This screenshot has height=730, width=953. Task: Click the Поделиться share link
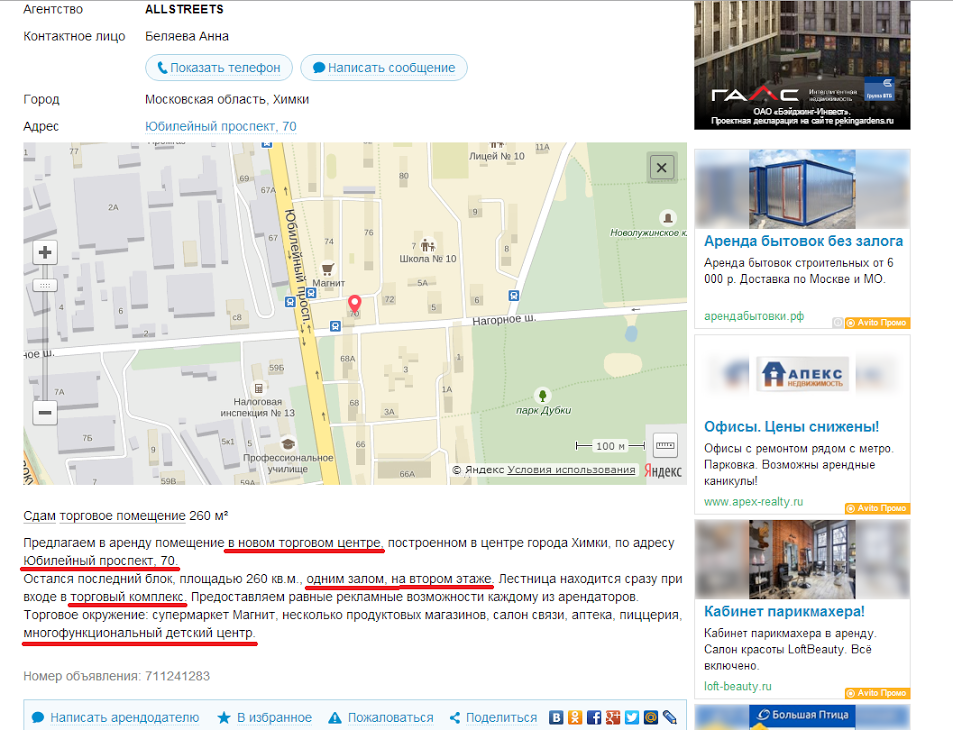point(493,717)
